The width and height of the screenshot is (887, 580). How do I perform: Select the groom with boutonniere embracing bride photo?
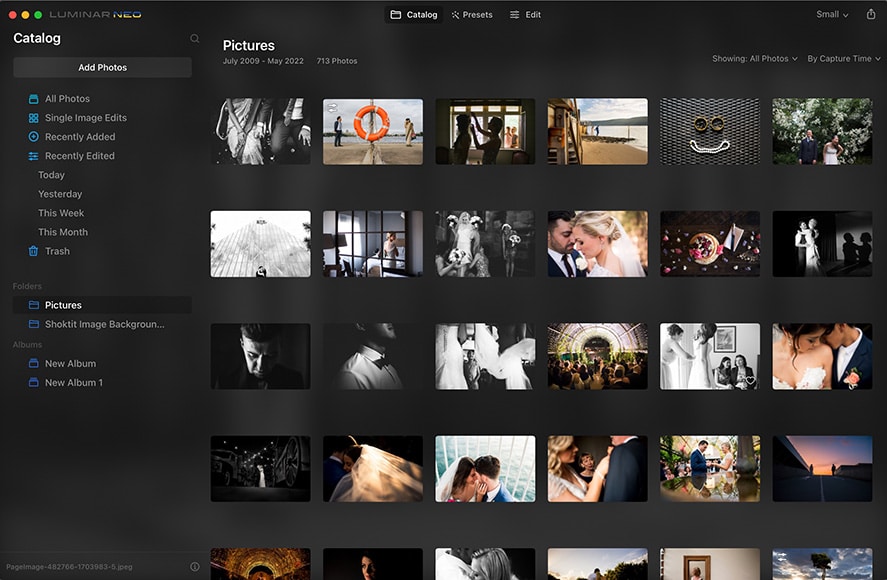pyautogui.click(x=823, y=356)
